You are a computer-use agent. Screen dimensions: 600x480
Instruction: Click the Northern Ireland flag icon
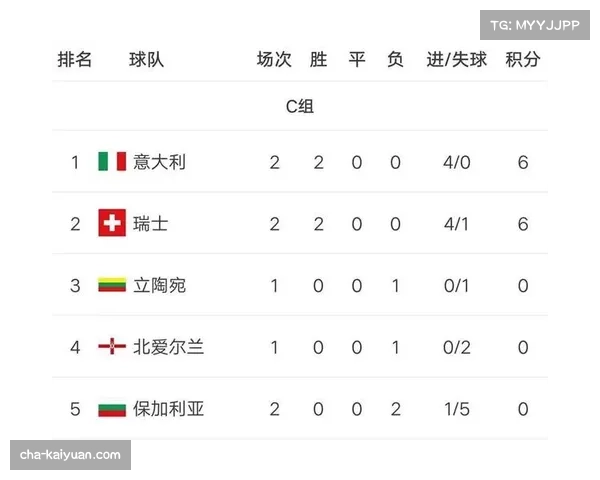click(112, 346)
